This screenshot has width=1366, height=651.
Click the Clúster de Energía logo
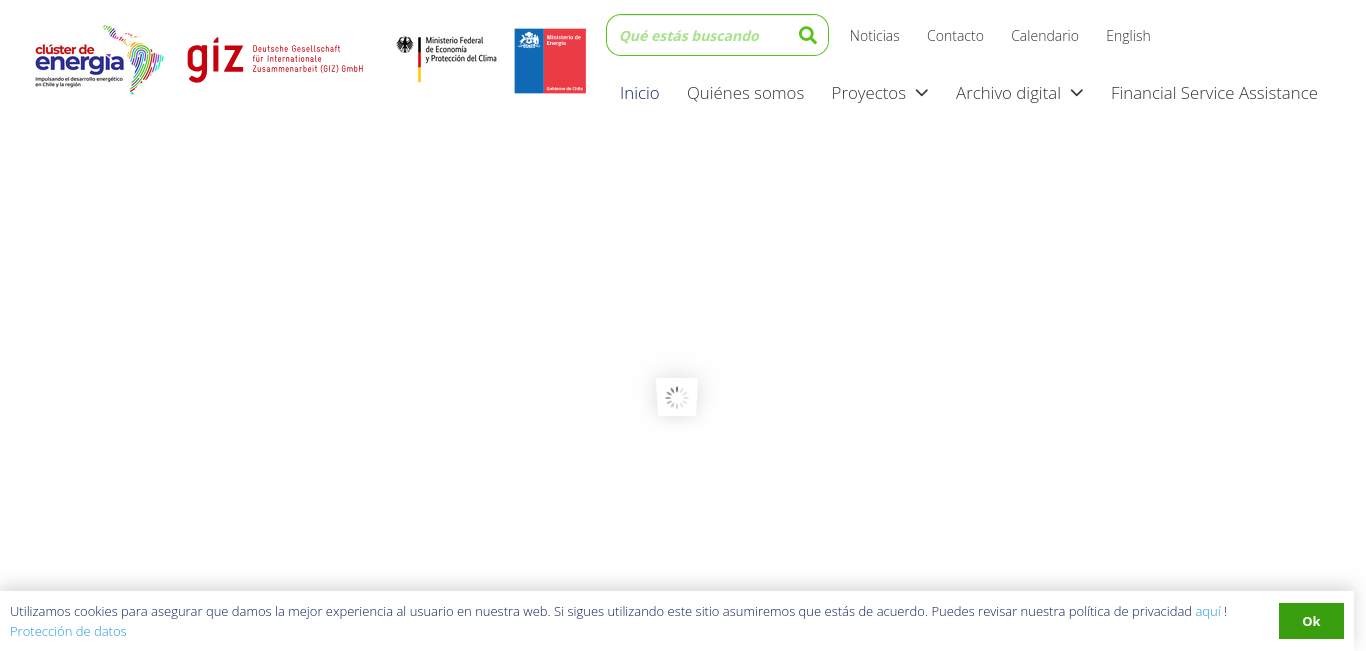tap(99, 60)
